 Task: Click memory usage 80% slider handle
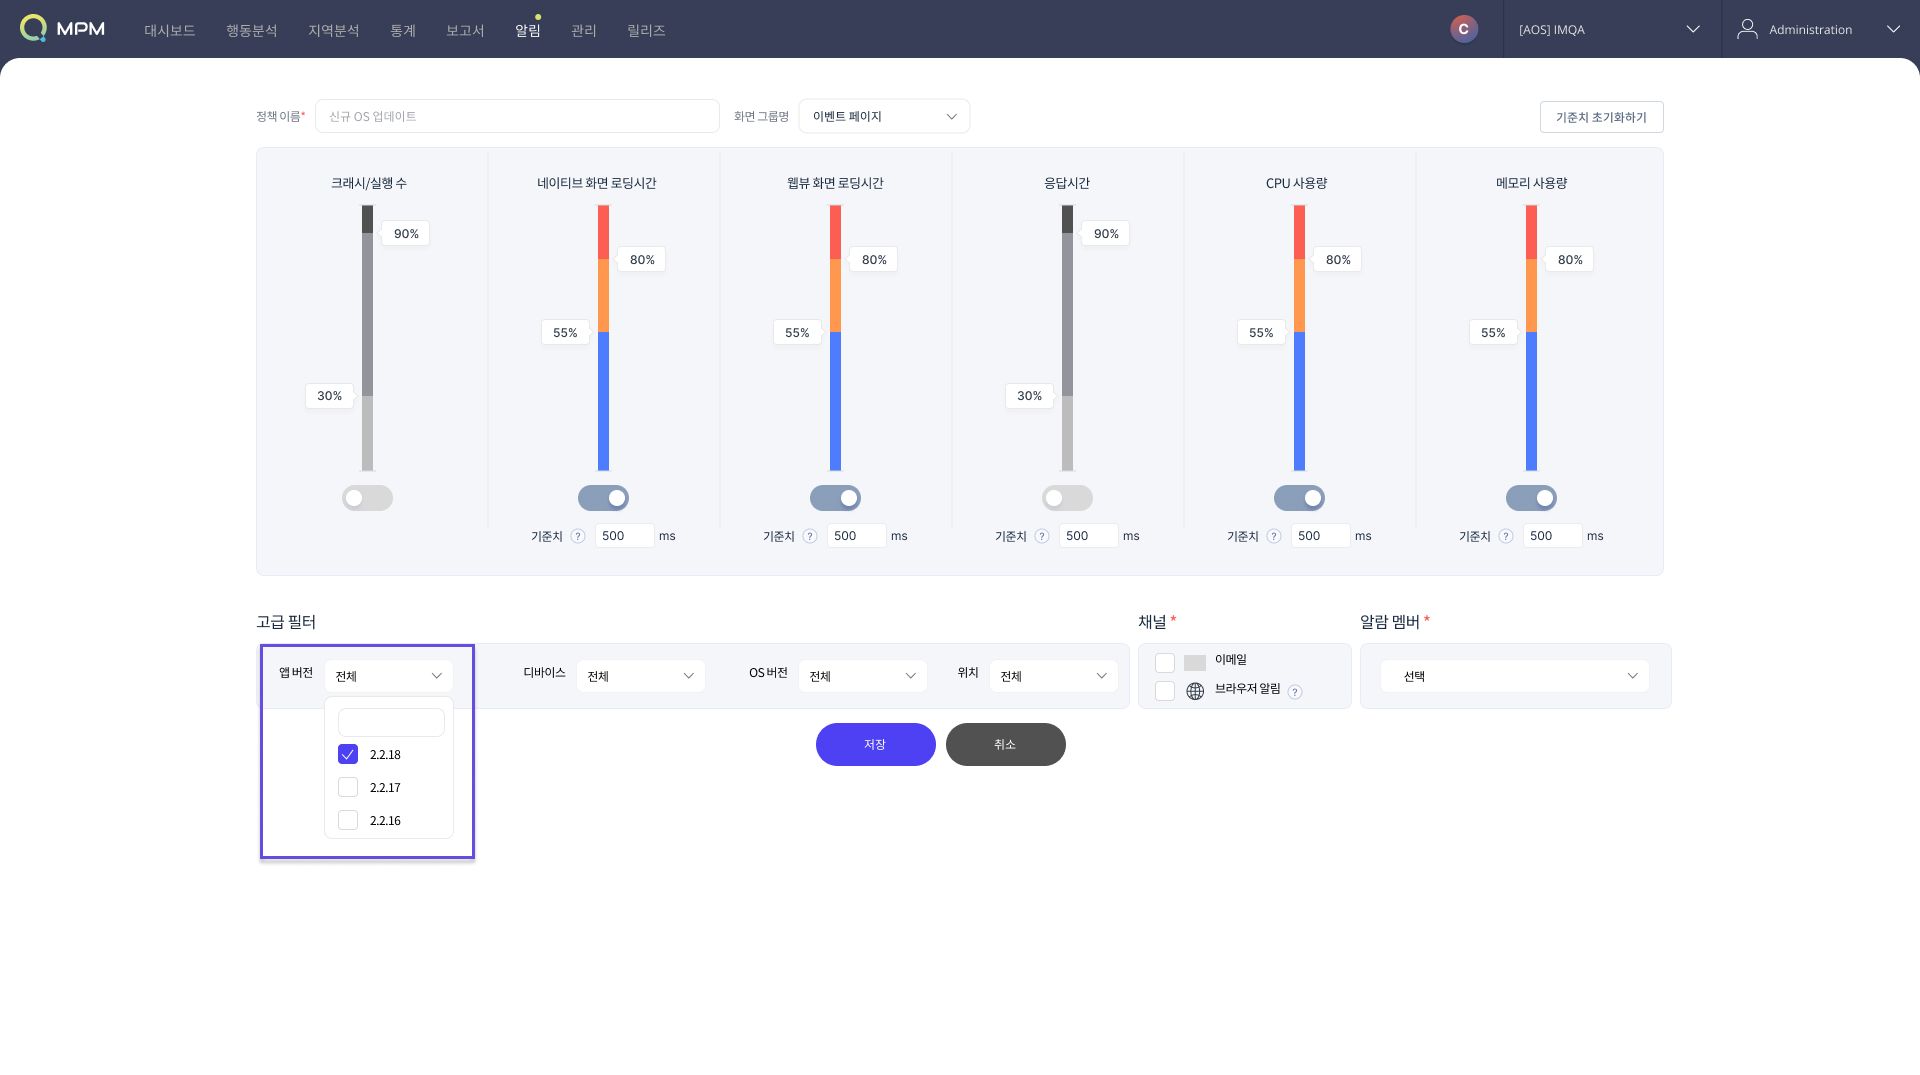[1569, 259]
